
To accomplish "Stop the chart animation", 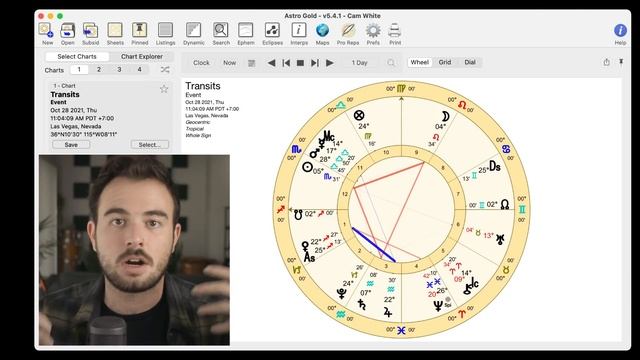I will [x=300, y=63].
